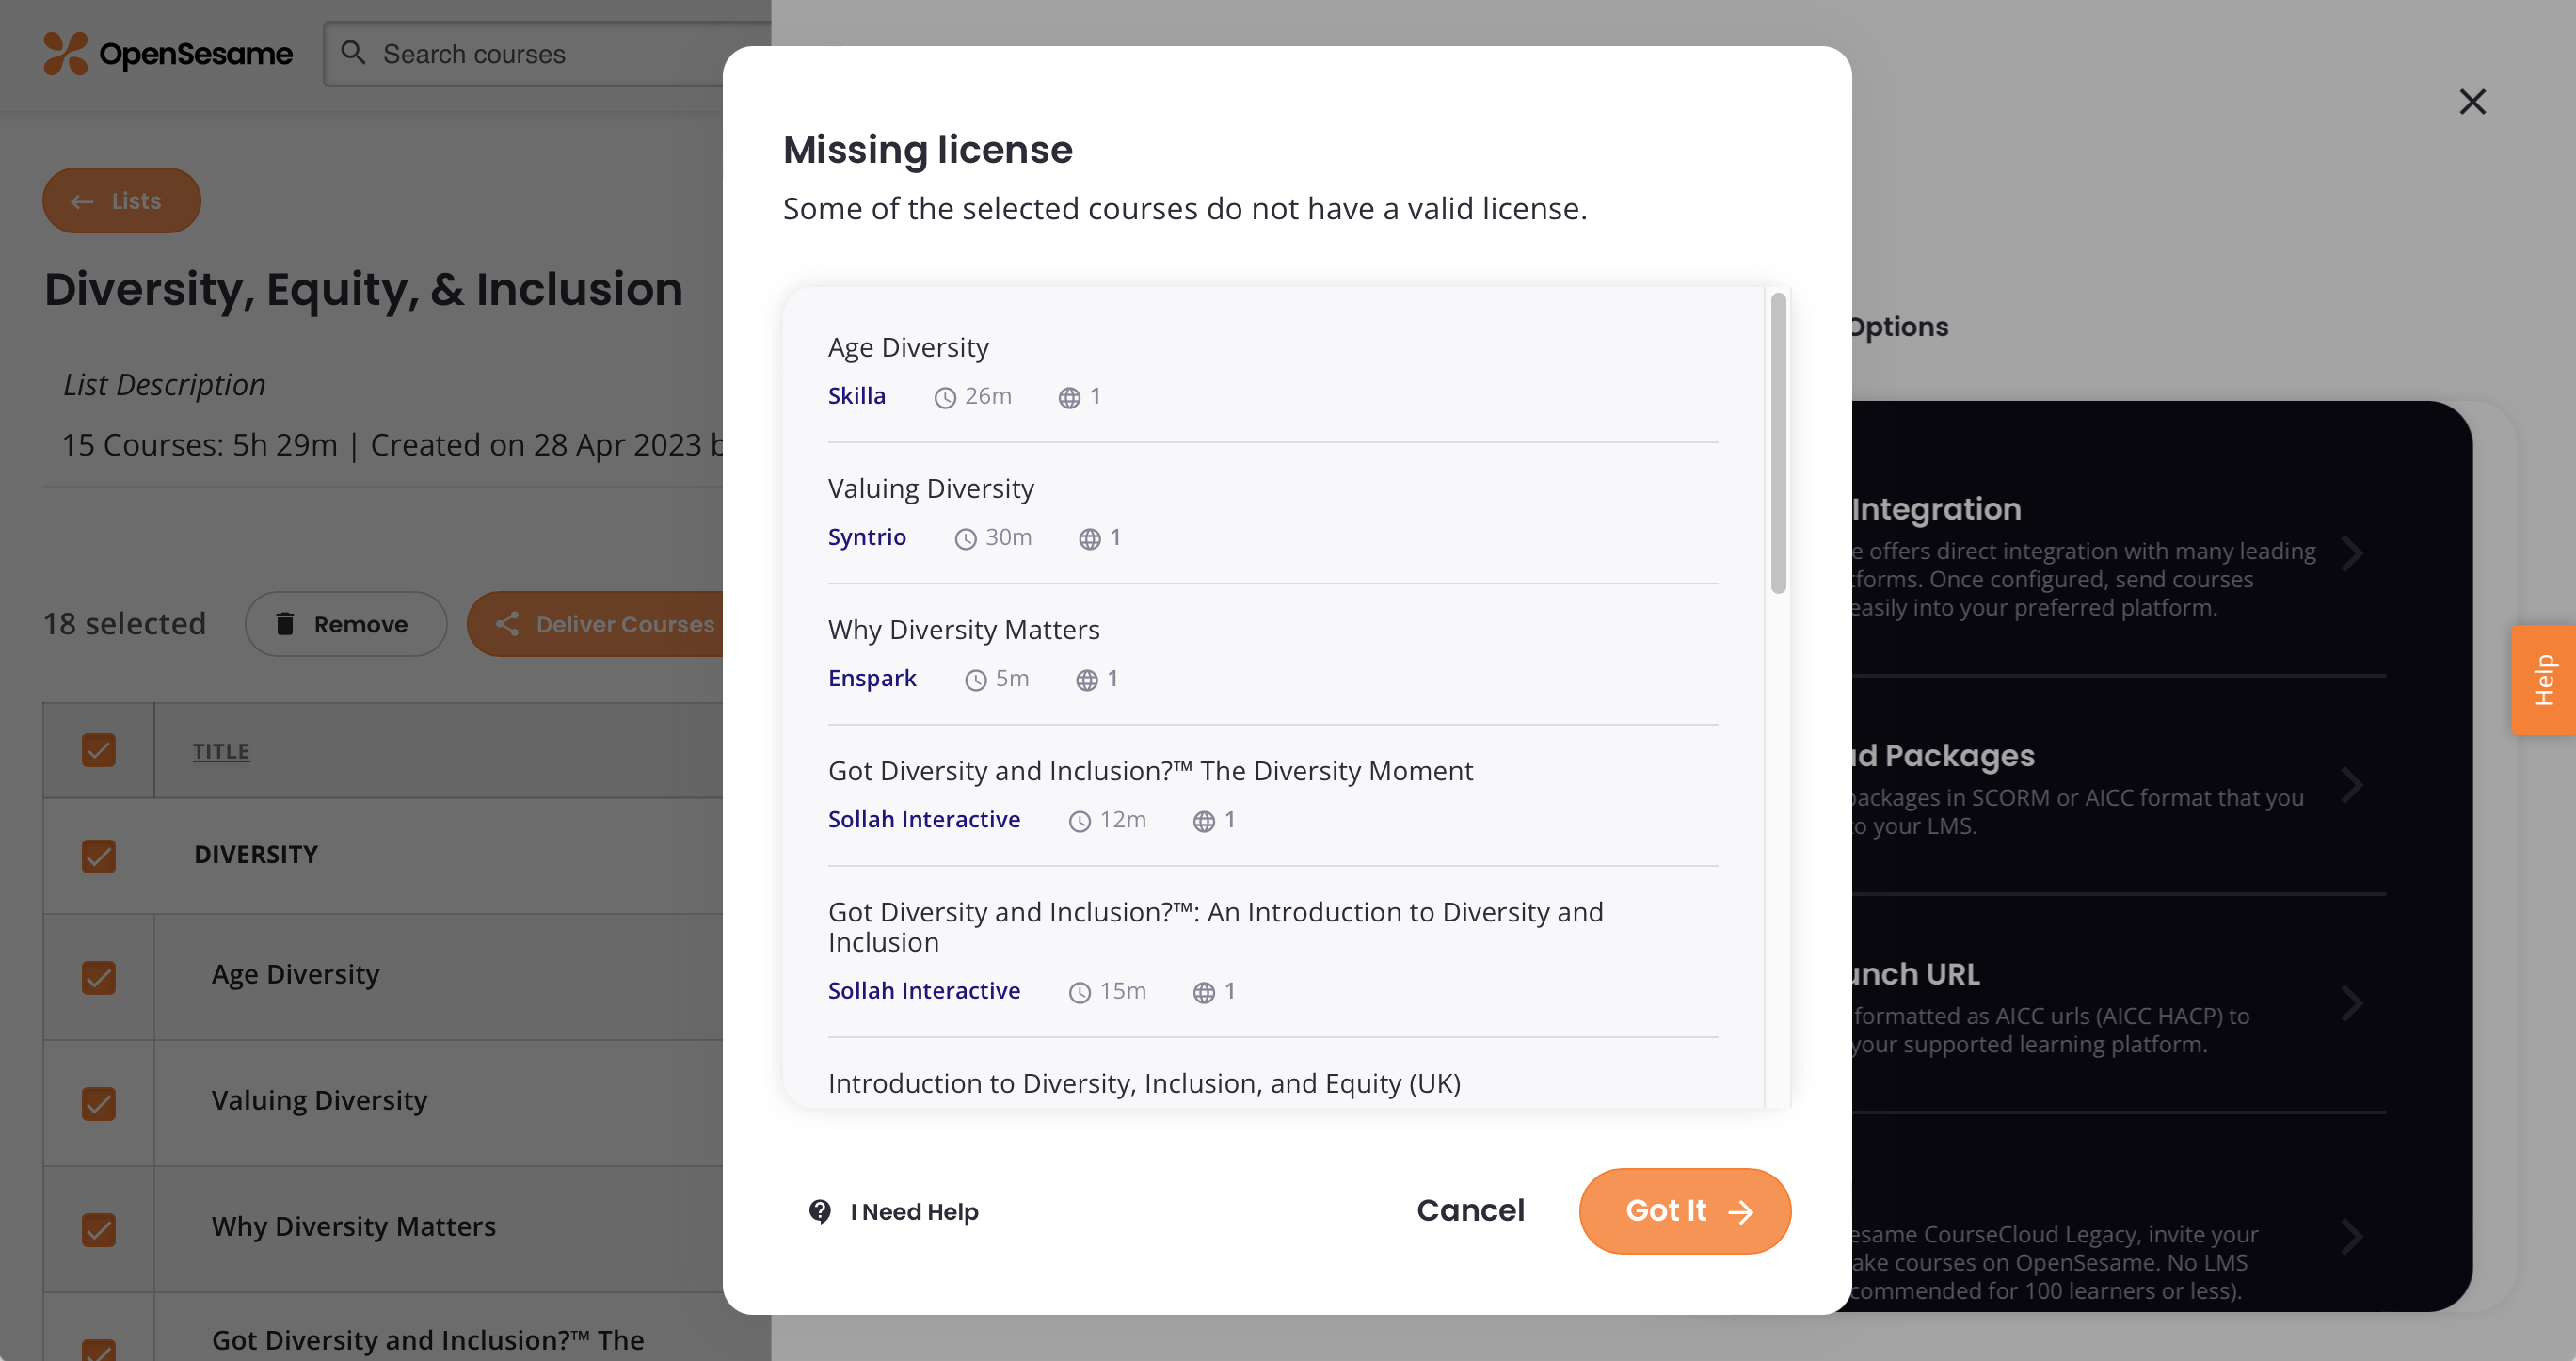Screen dimensions: 2576x1361
Task: Click the List Description text
Action: 164,384
